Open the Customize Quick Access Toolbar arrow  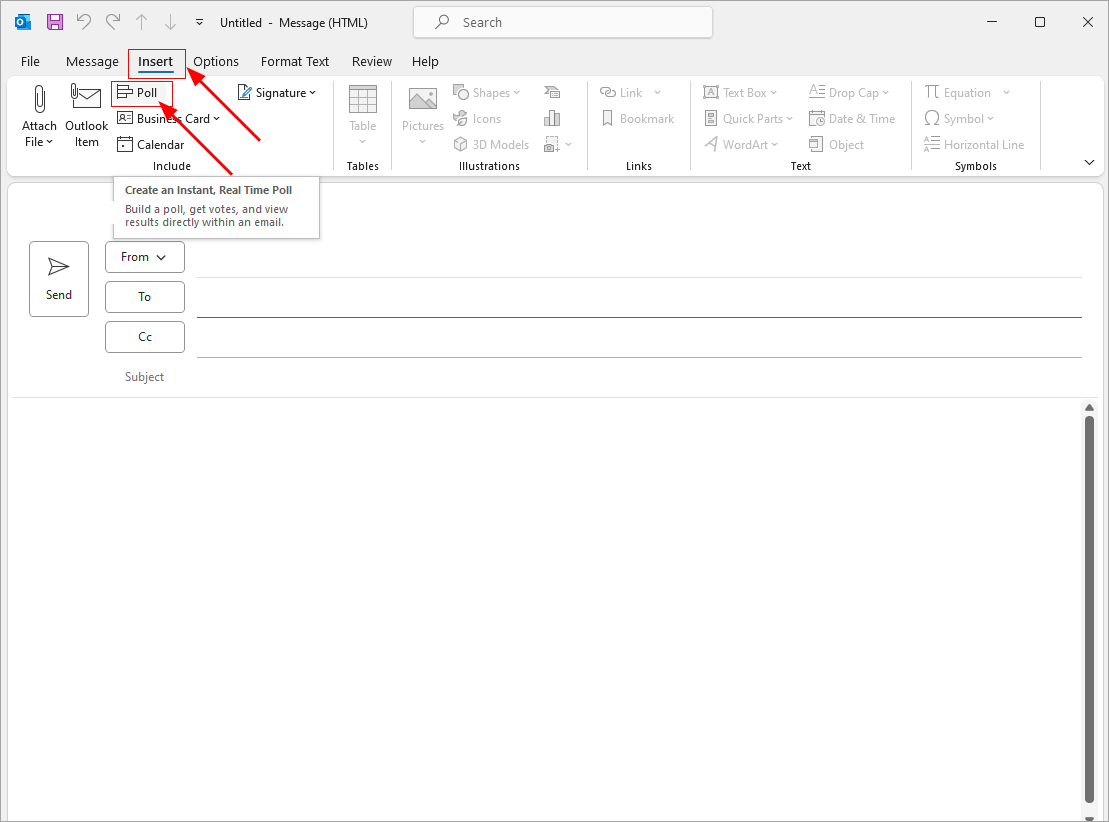199,22
